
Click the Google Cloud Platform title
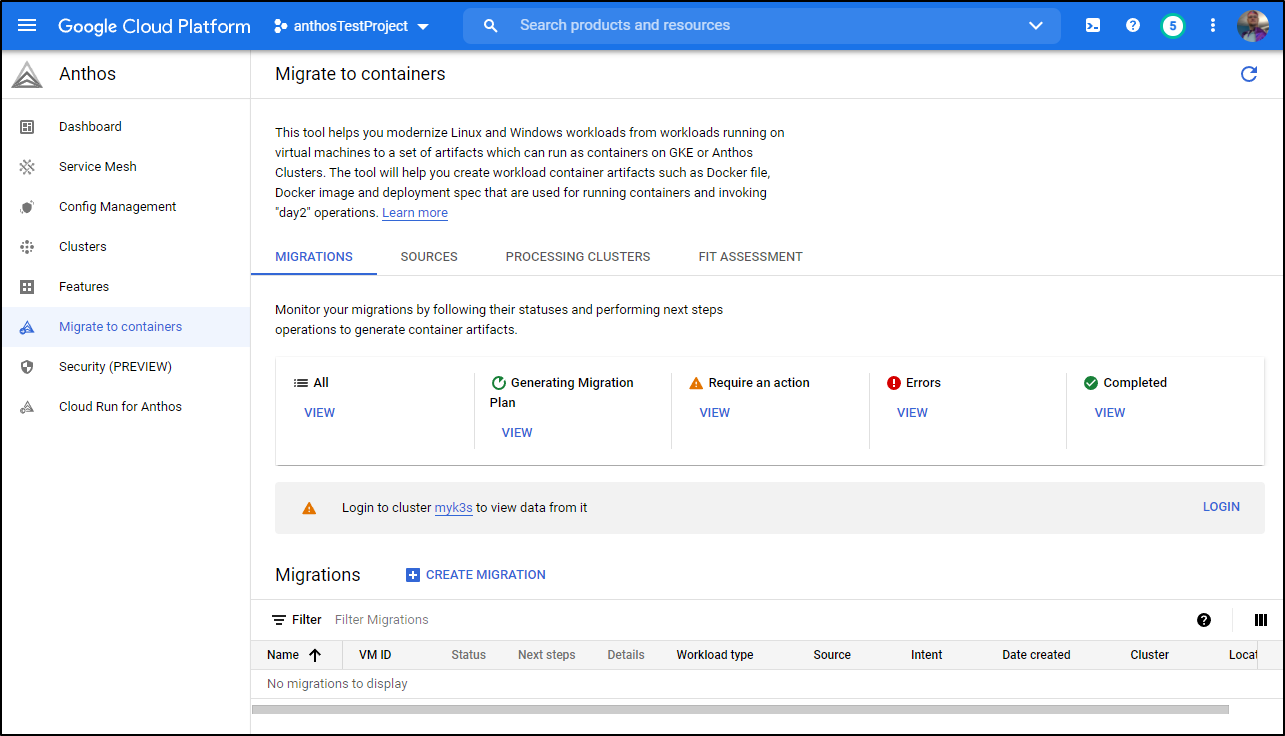[x=155, y=26]
